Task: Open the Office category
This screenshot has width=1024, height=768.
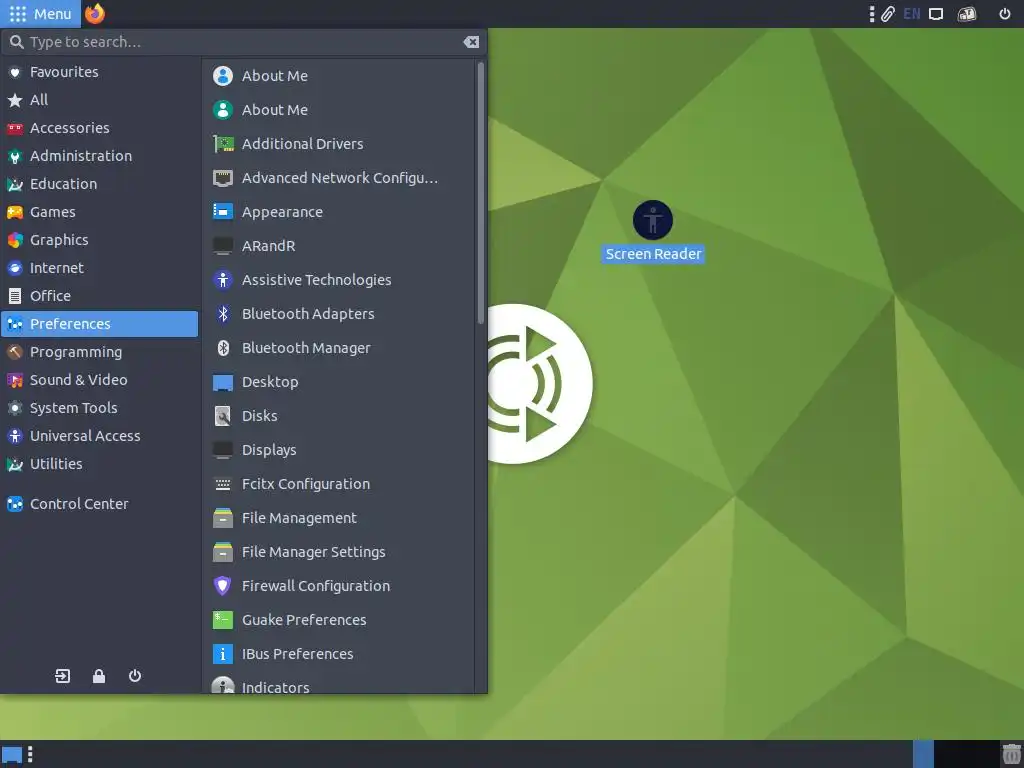Action: point(100,296)
